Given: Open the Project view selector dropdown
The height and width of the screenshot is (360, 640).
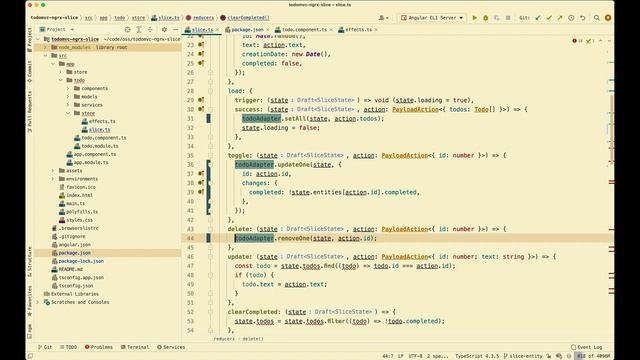Looking at the screenshot, I should click(x=57, y=29).
